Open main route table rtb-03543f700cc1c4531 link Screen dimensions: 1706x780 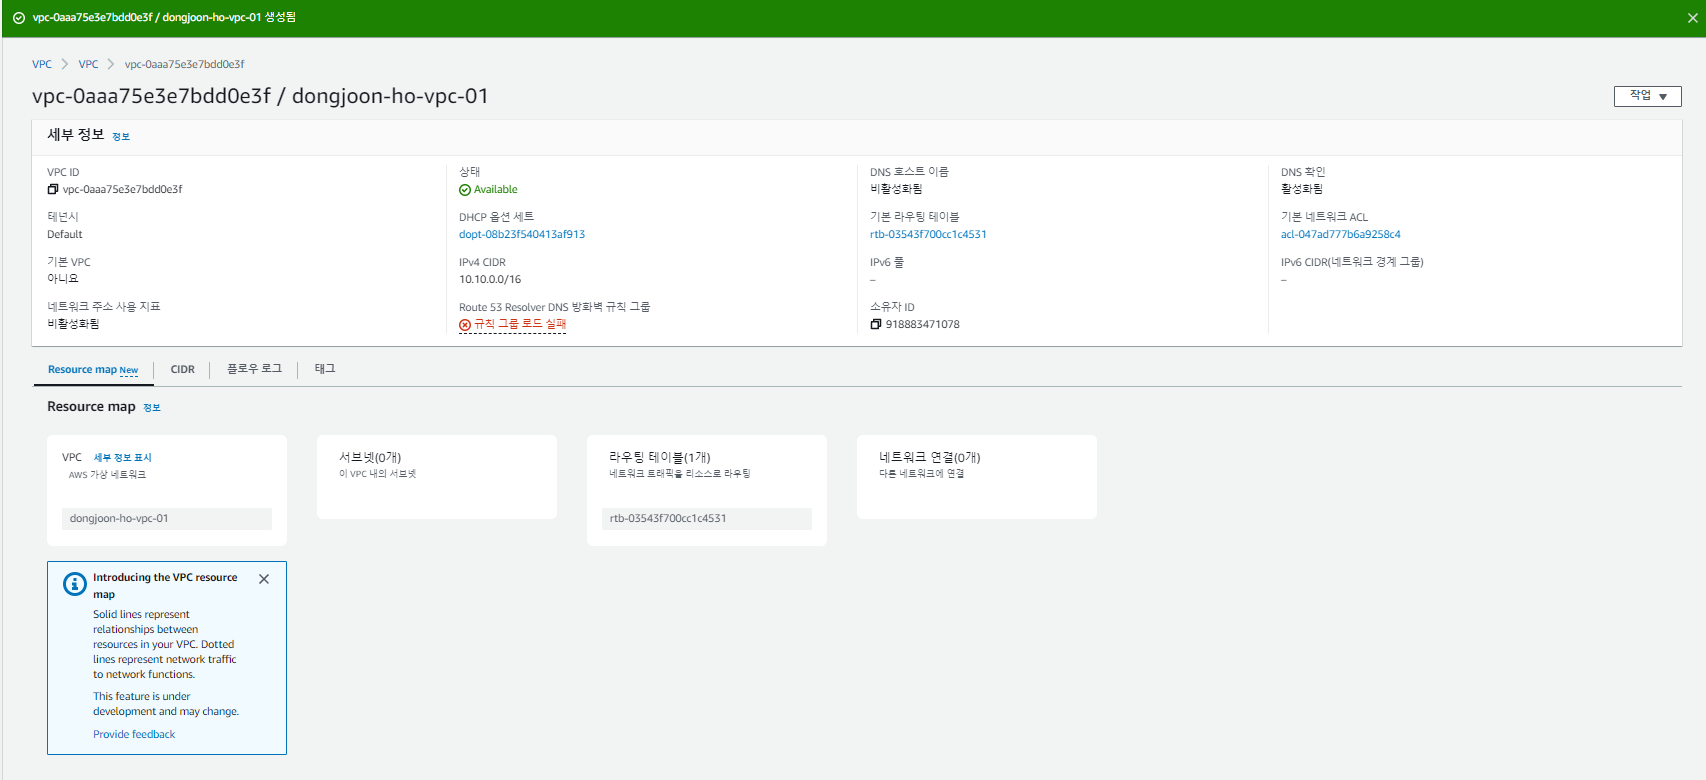(928, 234)
